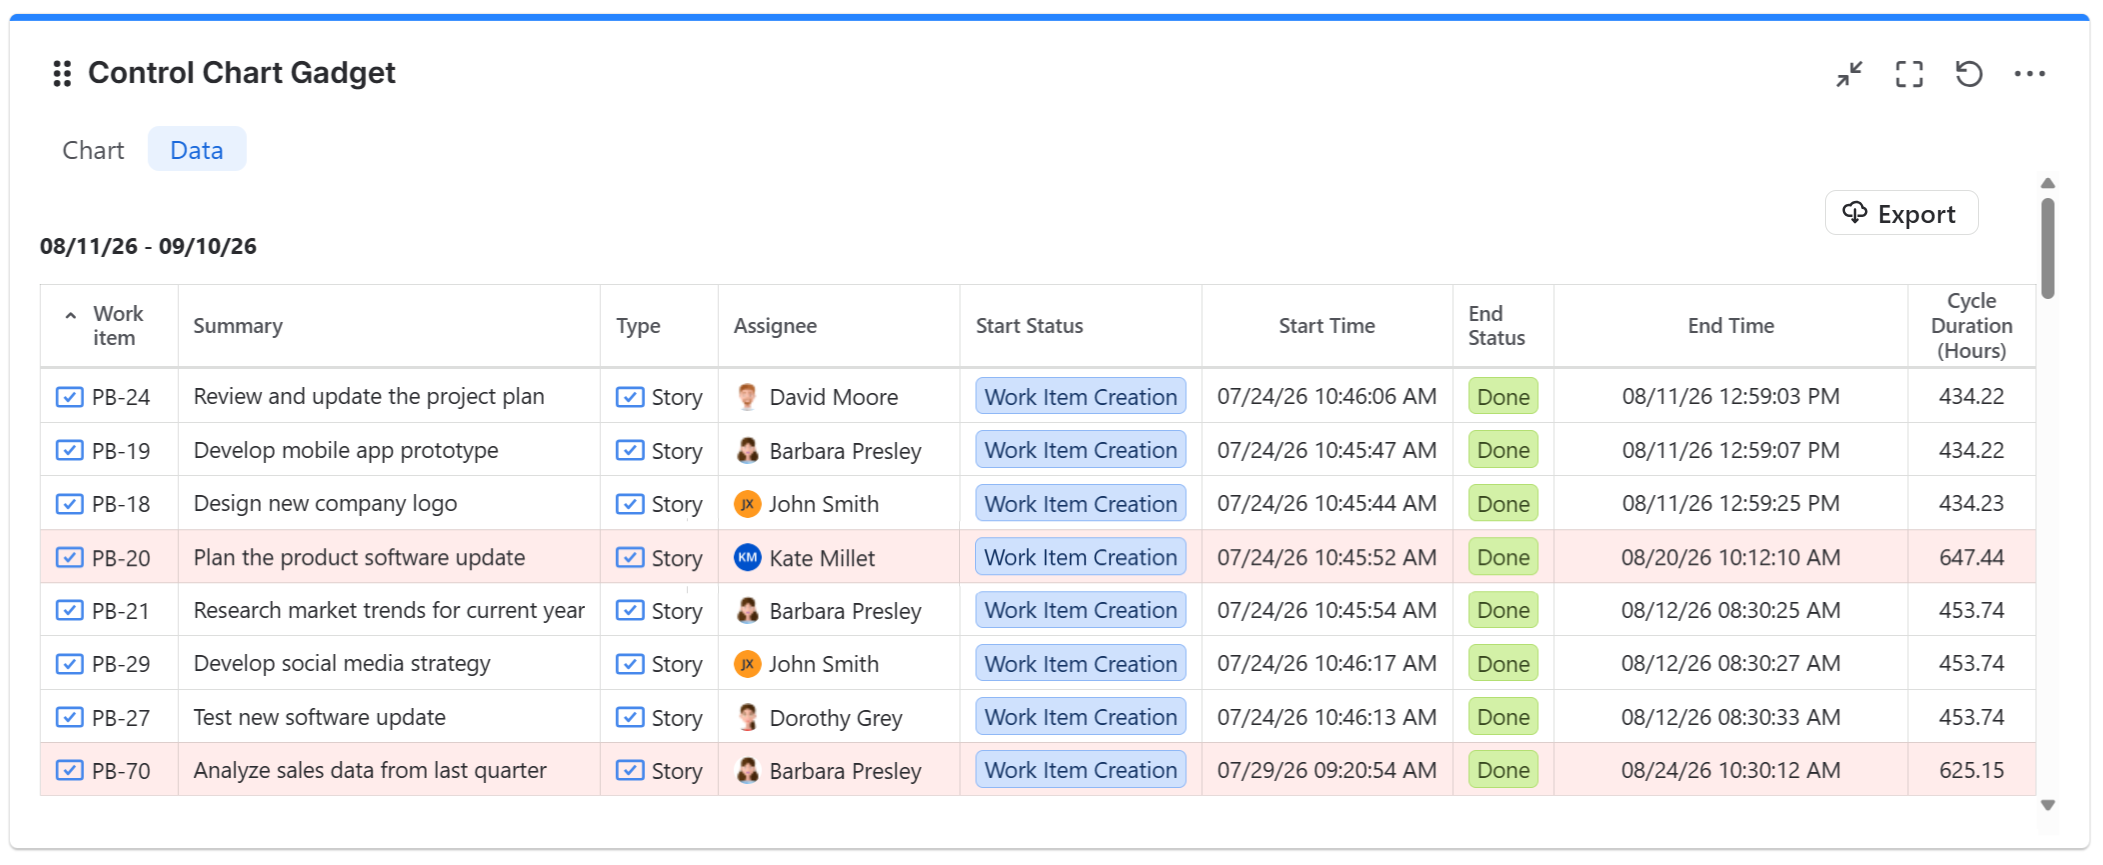The height and width of the screenshot is (865, 2103).
Task: Open the gadget in full screen
Action: (x=1909, y=74)
